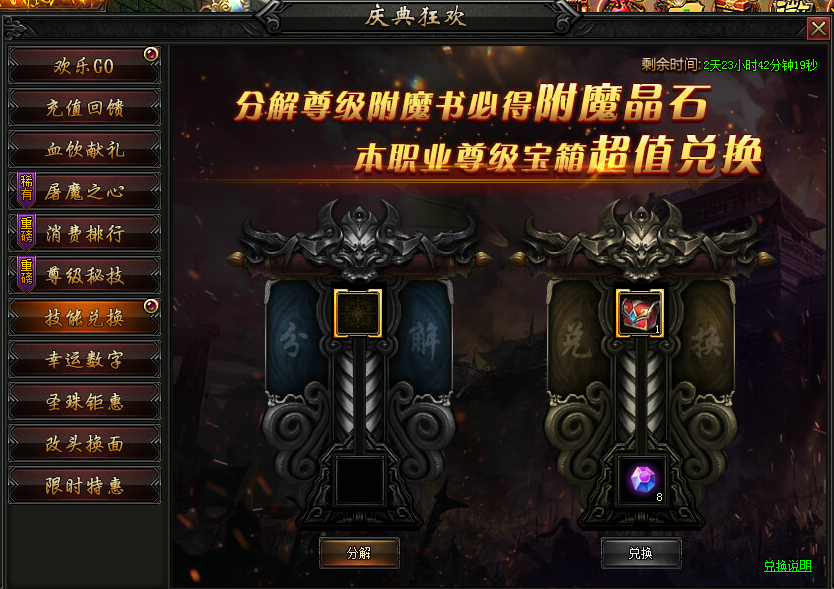Click the 分解 button
Viewport: 834px width, 589px height.
tap(359, 553)
